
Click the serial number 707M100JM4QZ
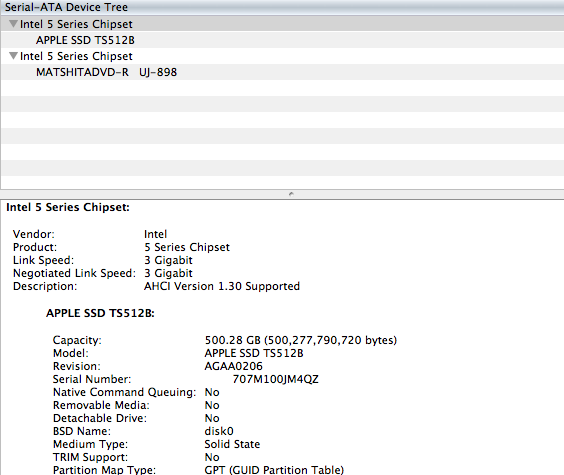276,379
